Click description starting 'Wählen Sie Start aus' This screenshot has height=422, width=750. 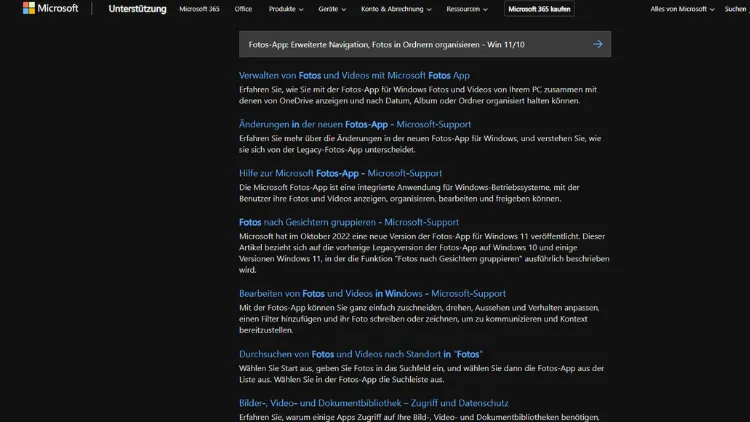[x=421, y=374]
